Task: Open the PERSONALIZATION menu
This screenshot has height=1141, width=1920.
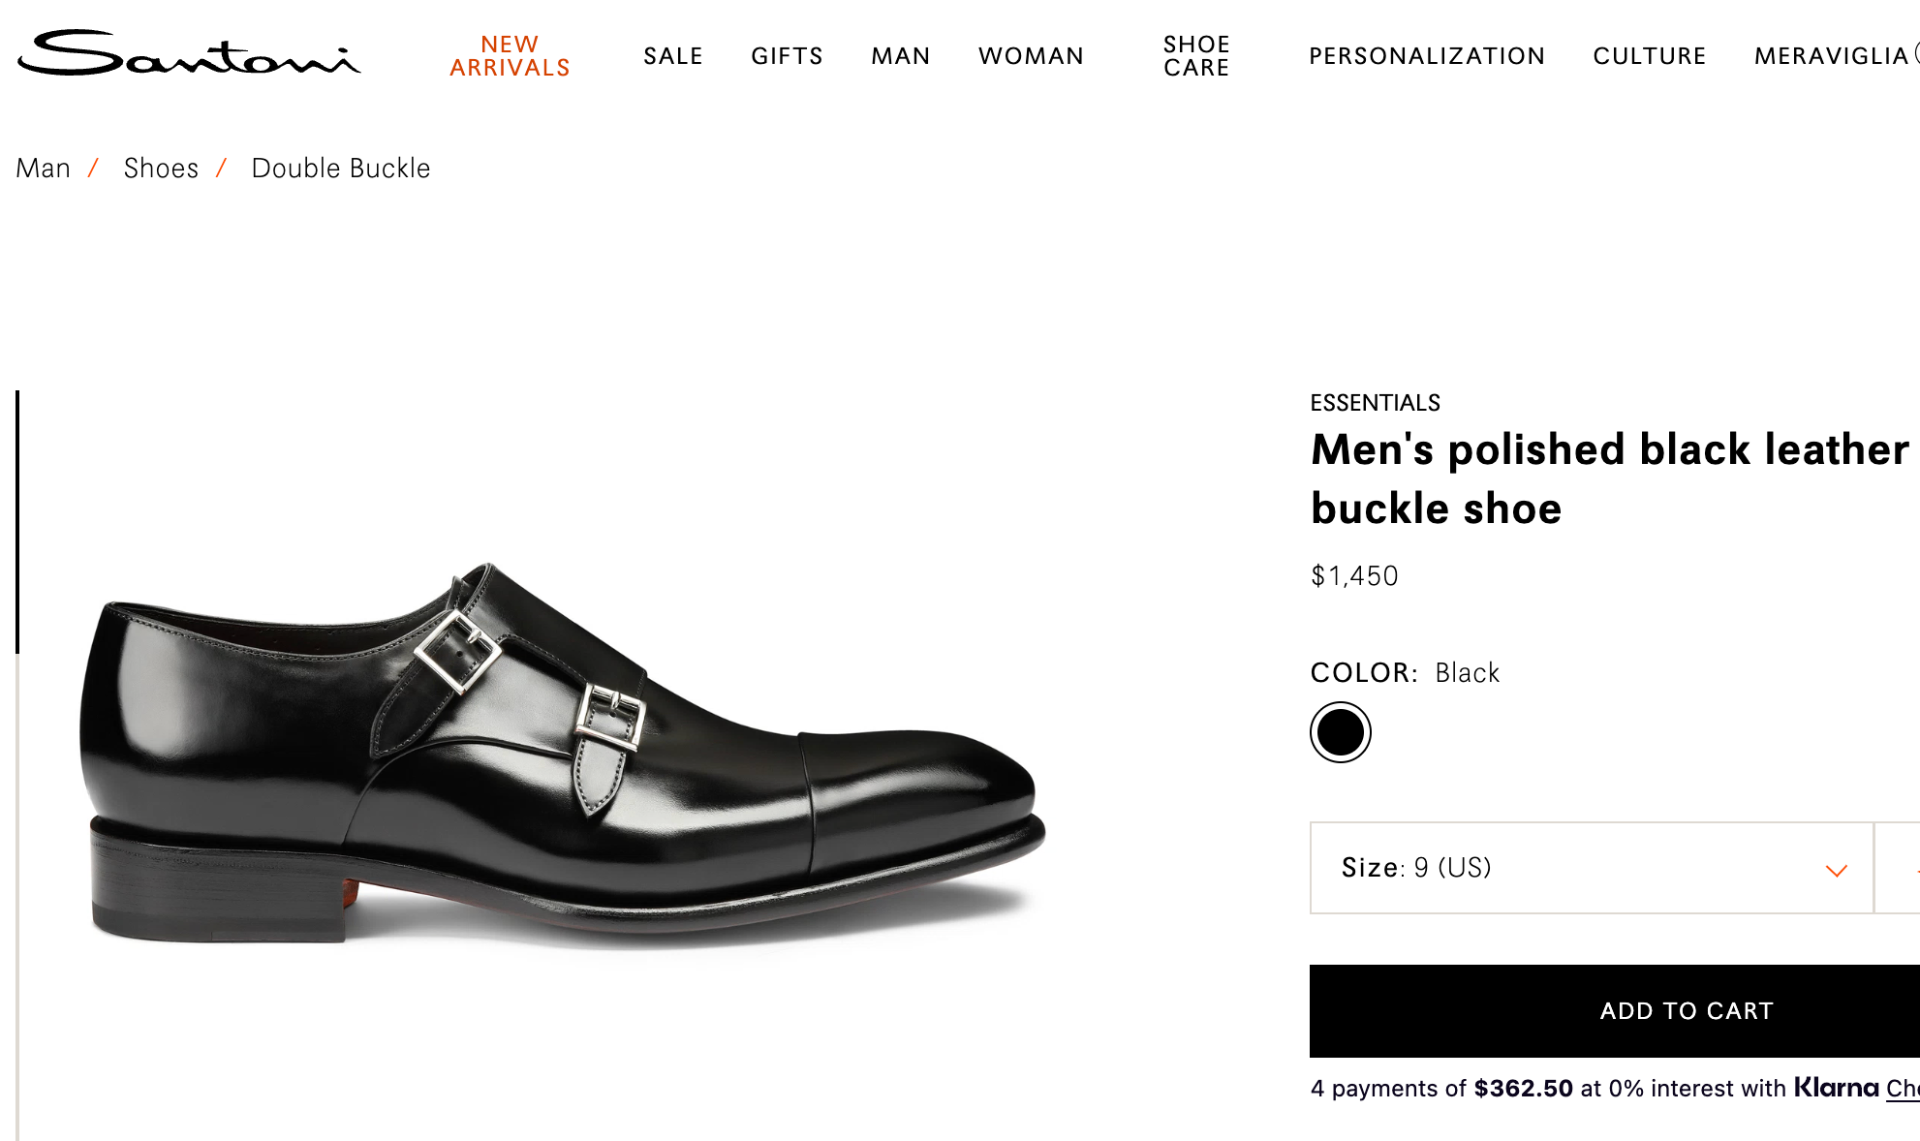Action: (1426, 56)
